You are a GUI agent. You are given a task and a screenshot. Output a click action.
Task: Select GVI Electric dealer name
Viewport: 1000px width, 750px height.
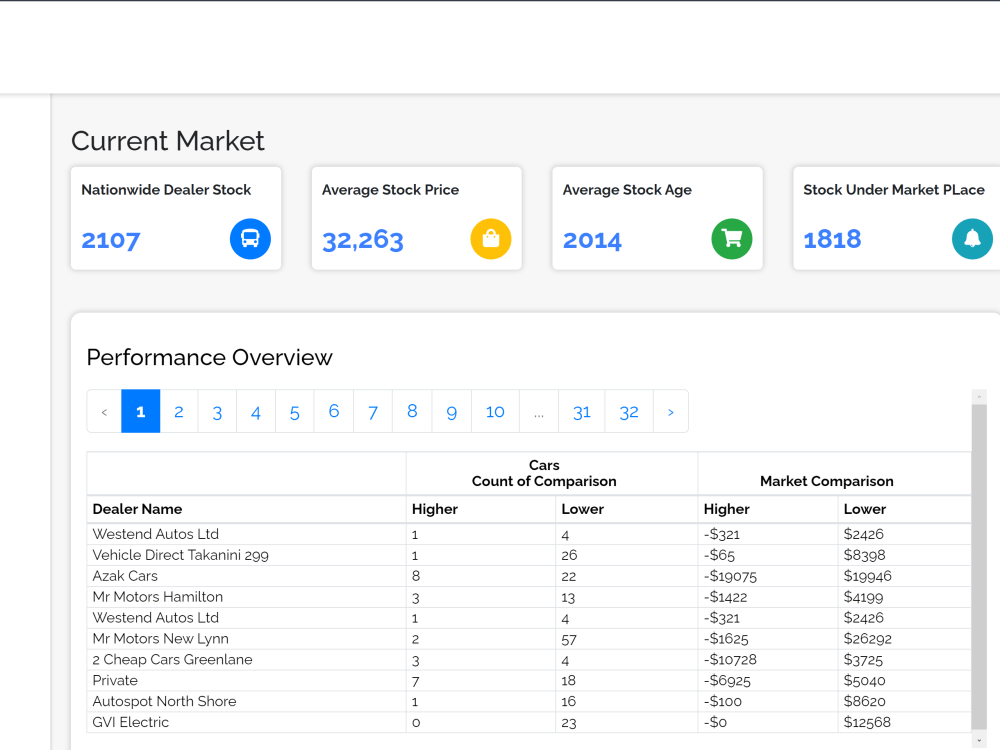[x=130, y=722]
